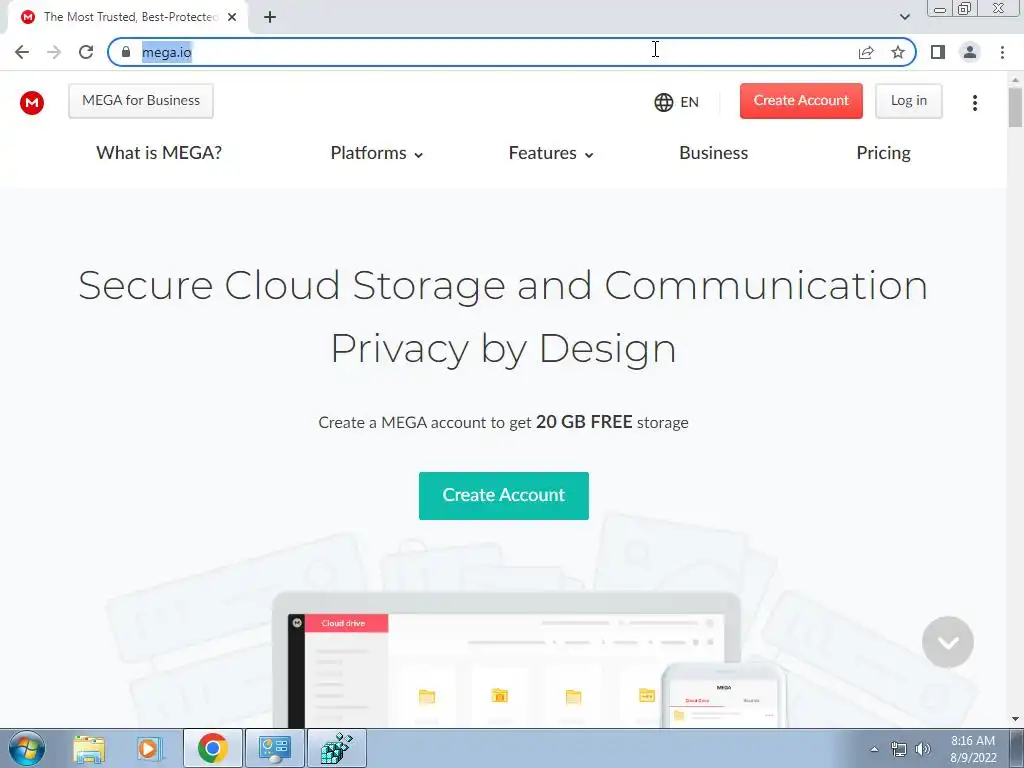1024x768 pixels.
Task: Launch Windows Media Player from taskbar
Action: 149,748
